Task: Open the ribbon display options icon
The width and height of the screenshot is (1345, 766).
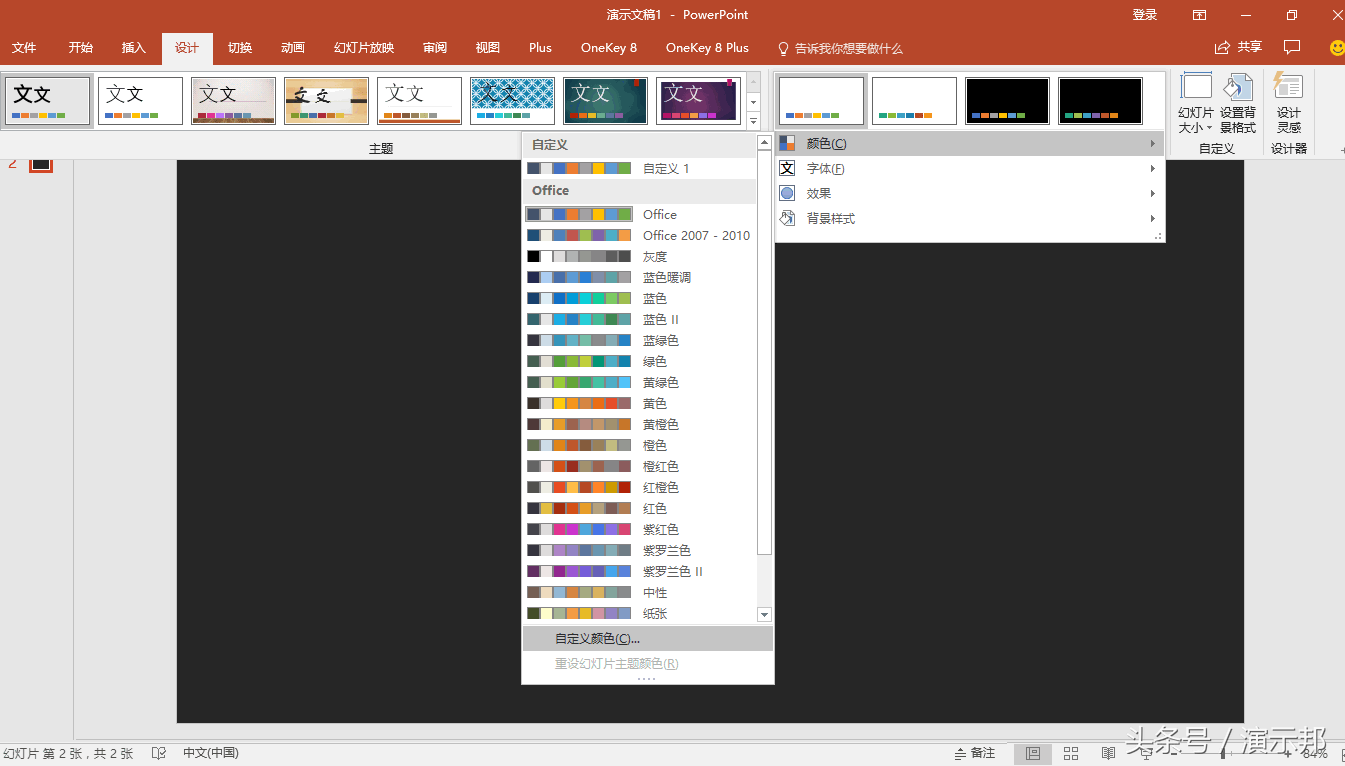Action: coord(1199,15)
